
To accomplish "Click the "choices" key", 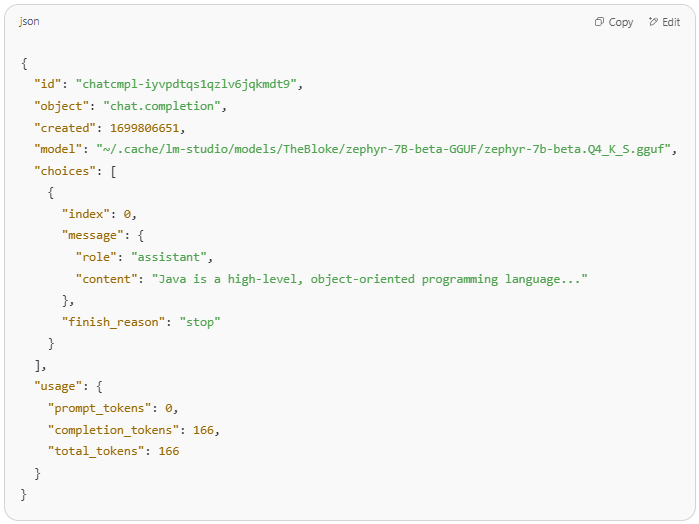I will click(65, 171).
